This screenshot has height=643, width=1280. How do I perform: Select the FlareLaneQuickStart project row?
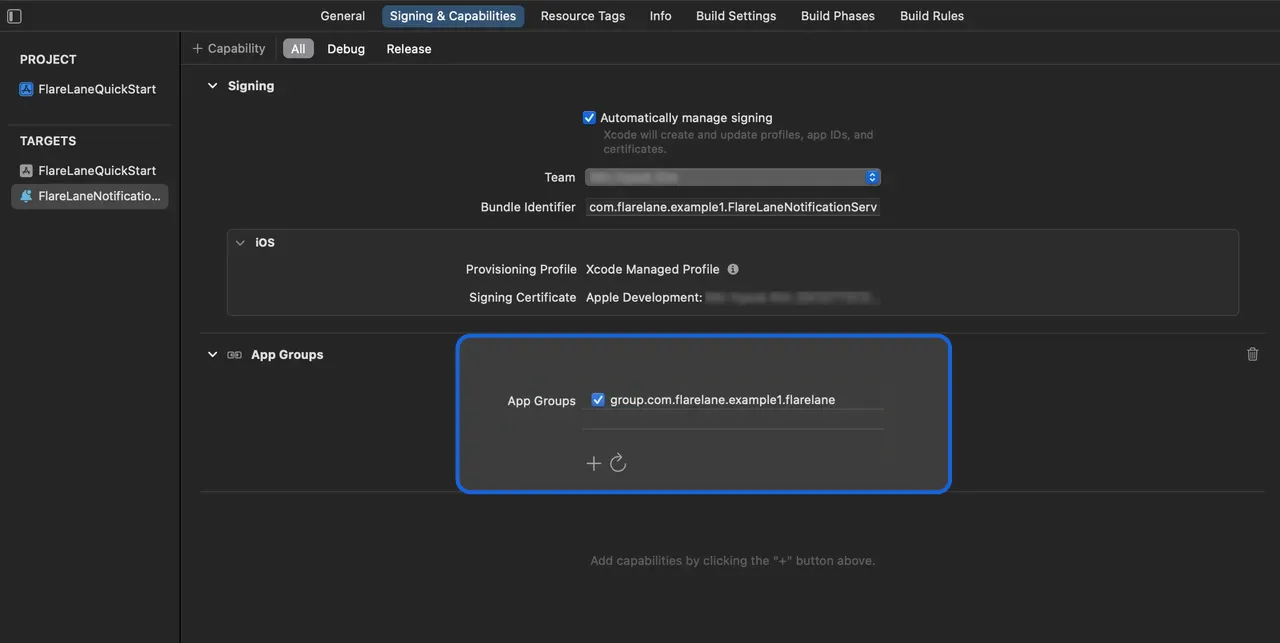(90, 89)
